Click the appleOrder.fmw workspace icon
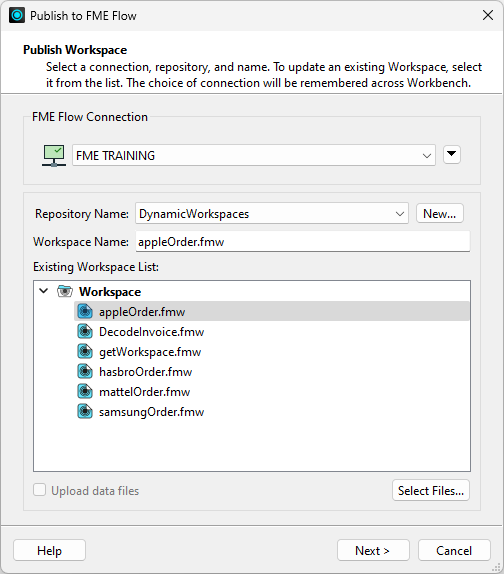This screenshot has width=504, height=574. [x=85, y=312]
